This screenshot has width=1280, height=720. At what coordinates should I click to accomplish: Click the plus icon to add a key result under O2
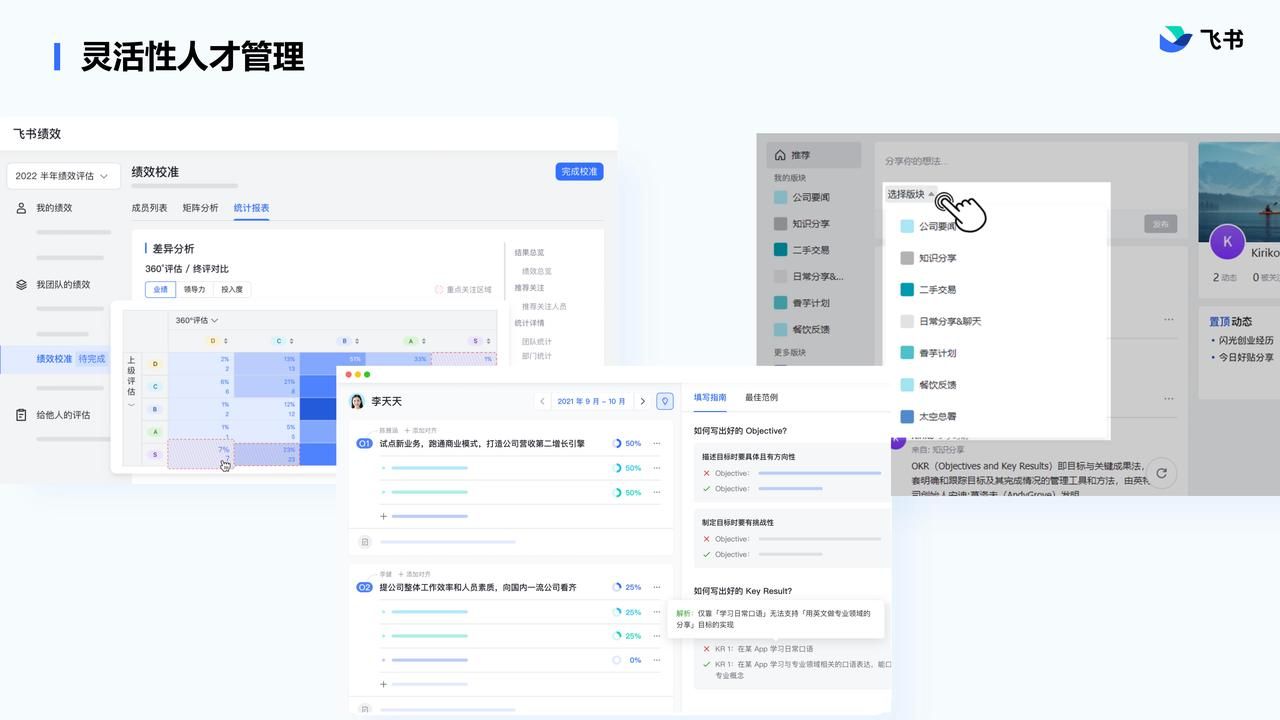(x=383, y=684)
